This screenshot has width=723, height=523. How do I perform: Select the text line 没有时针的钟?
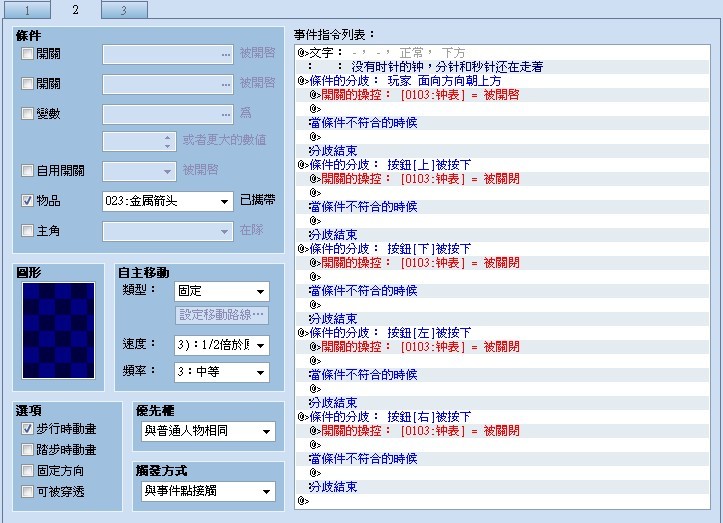503,67
